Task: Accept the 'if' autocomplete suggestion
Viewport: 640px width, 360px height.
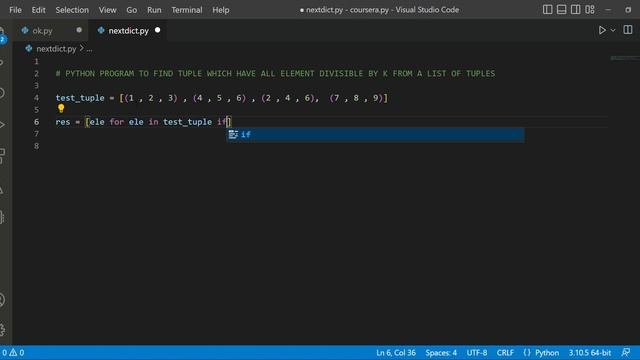Action: click(376, 135)
